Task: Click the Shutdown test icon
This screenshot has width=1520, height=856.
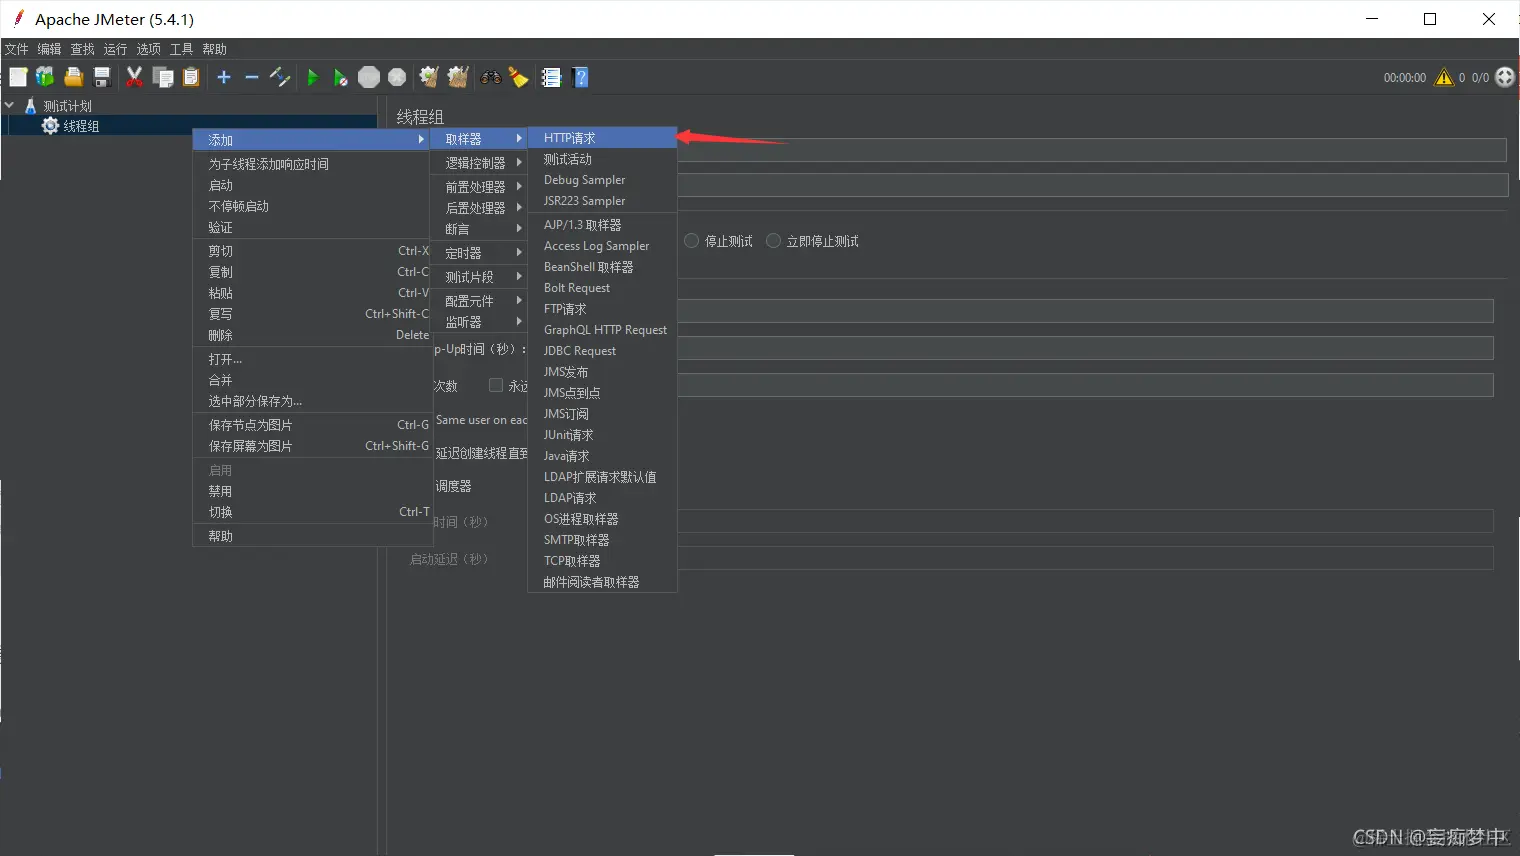Action: coord(397,77)
